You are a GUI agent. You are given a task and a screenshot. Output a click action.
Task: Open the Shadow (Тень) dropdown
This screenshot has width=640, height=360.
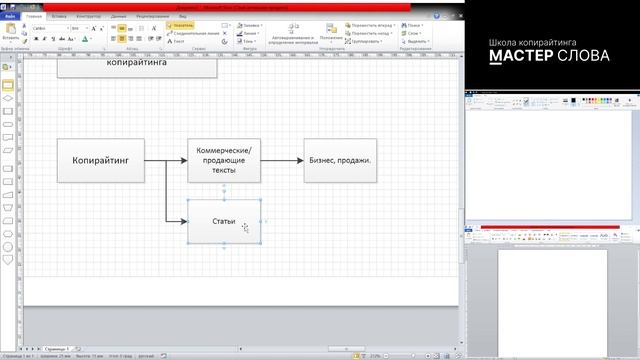click(247, 41)
